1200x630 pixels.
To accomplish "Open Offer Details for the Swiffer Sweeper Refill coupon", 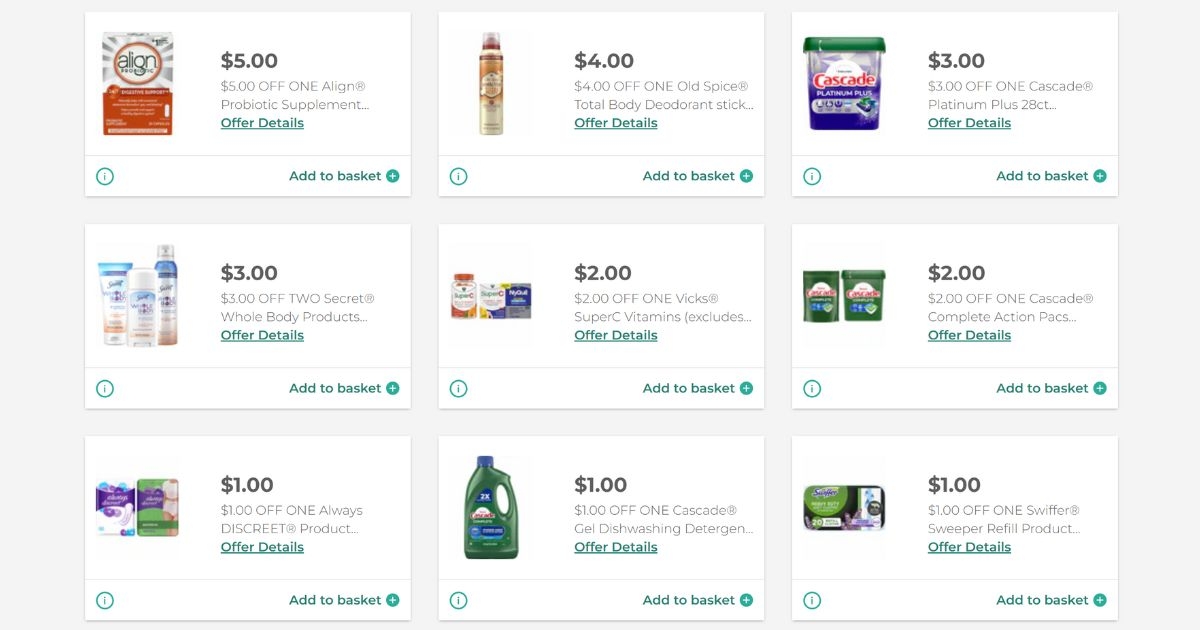I will click(x=968, y=547).
